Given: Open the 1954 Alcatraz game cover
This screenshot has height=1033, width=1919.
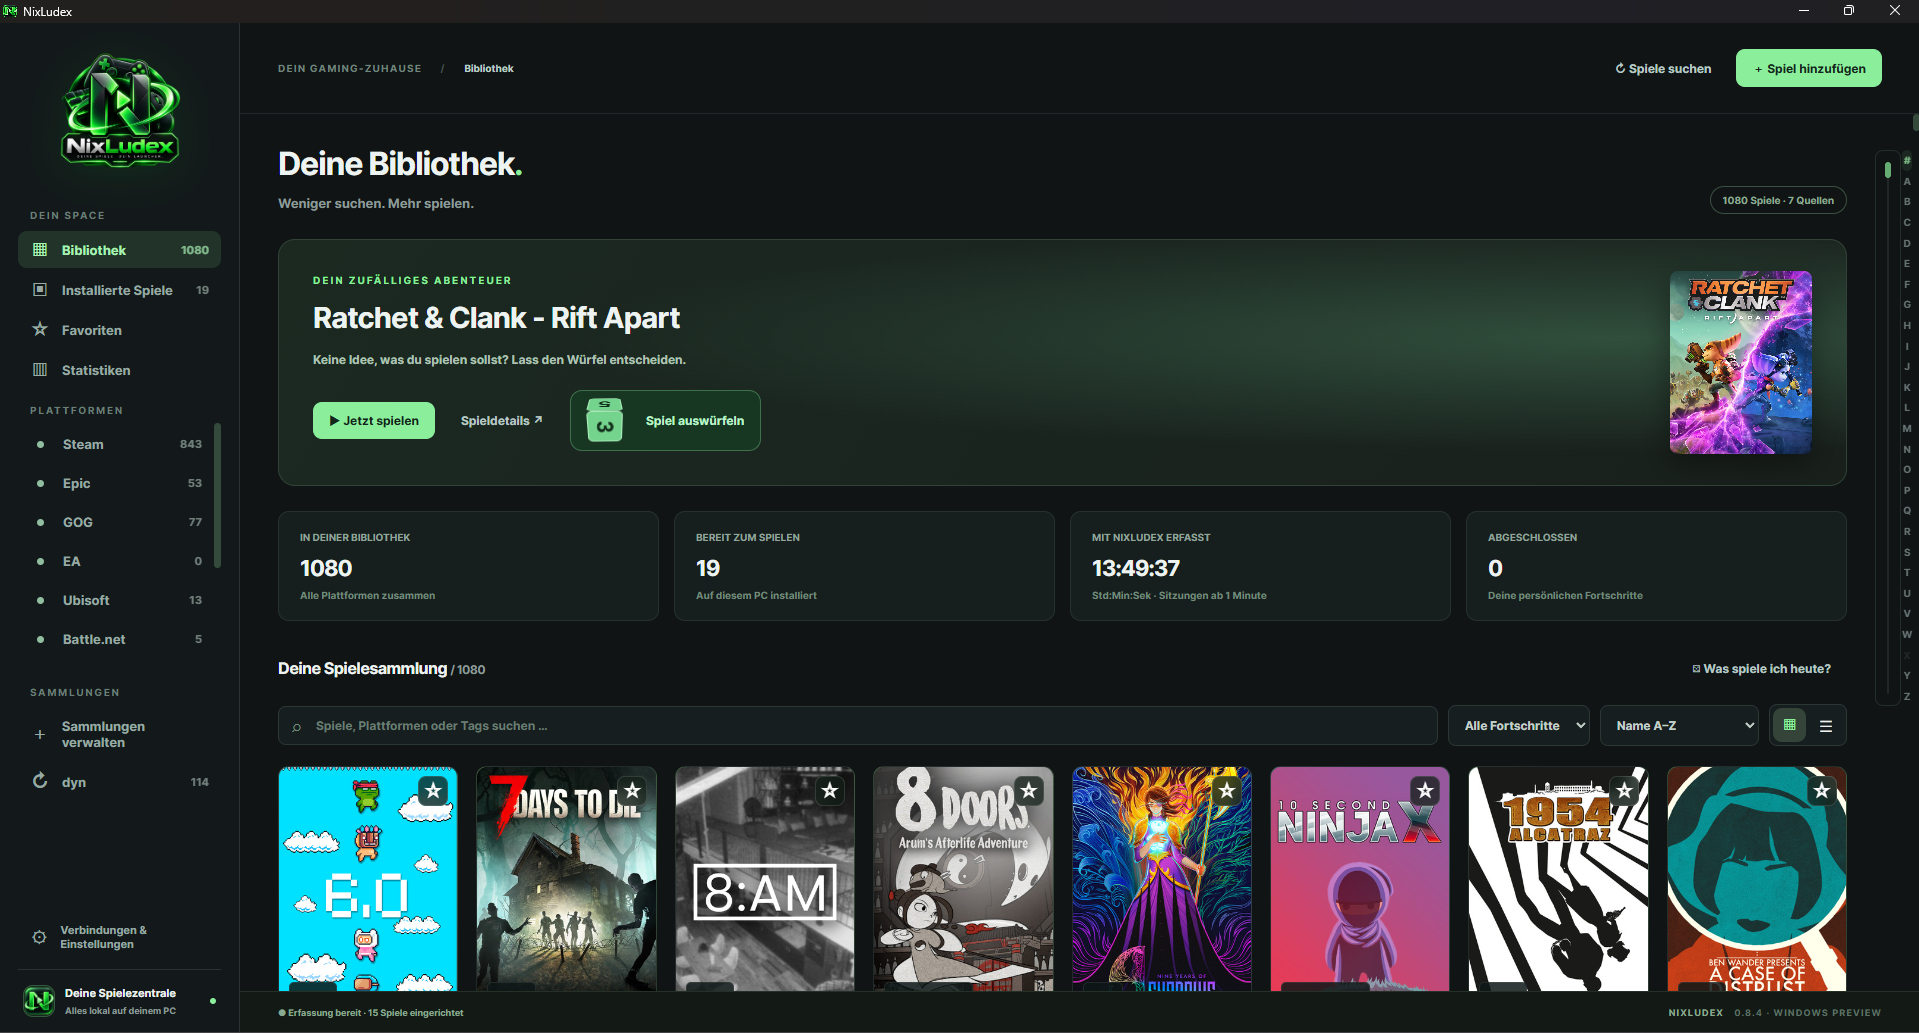Looking at the screenshot, I should (1558, 879).
